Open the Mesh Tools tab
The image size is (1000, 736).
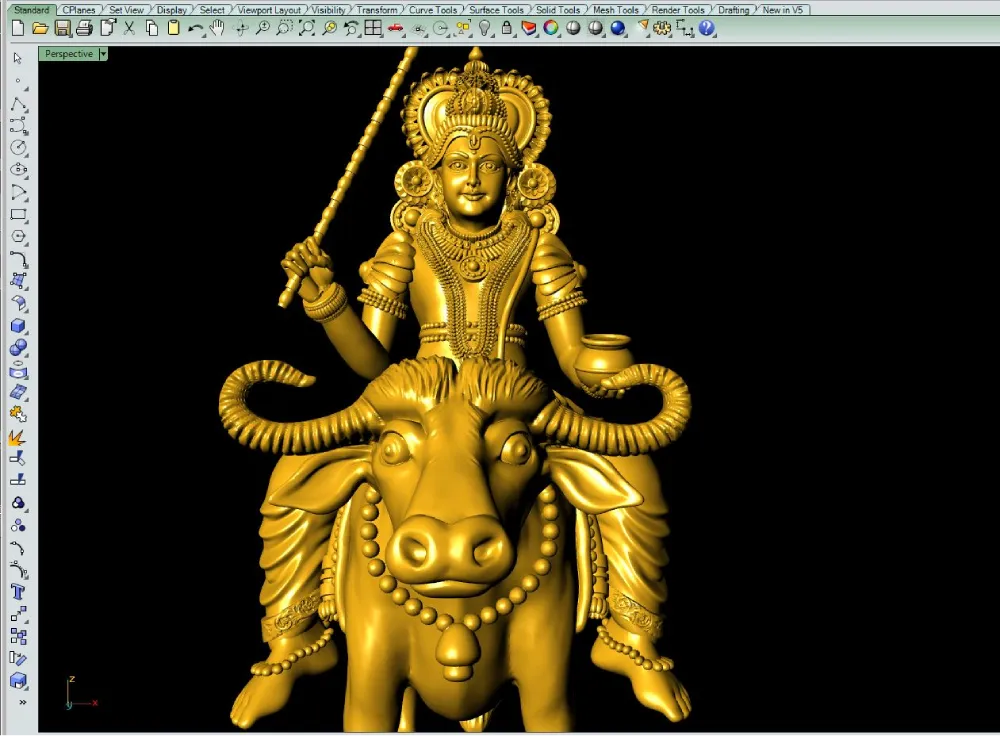(615, 10)
